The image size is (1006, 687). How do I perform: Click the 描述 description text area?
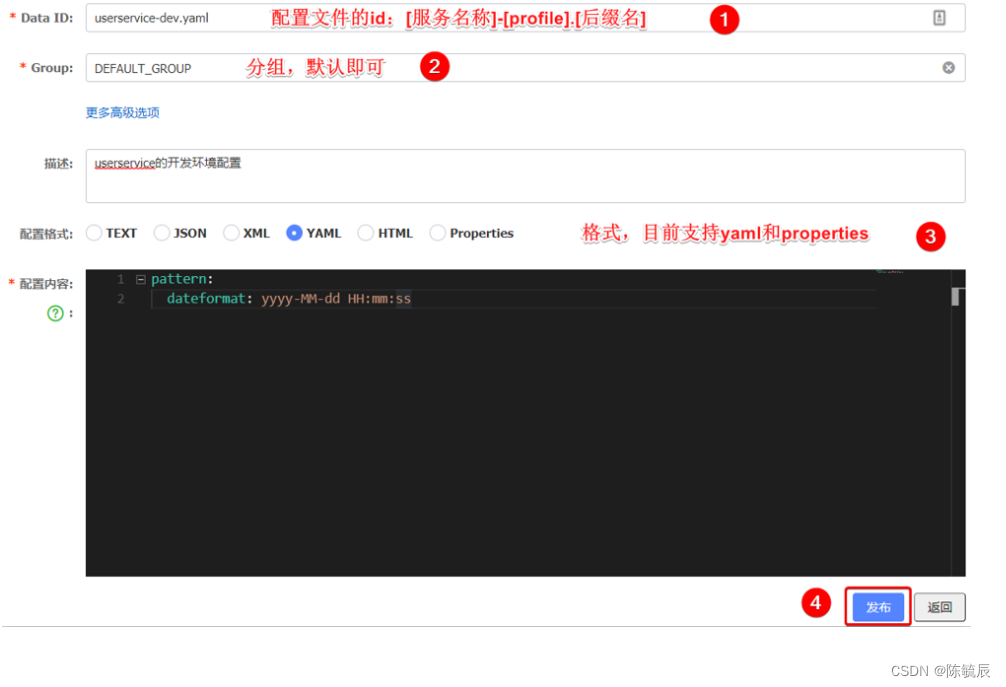click(525, 176)
